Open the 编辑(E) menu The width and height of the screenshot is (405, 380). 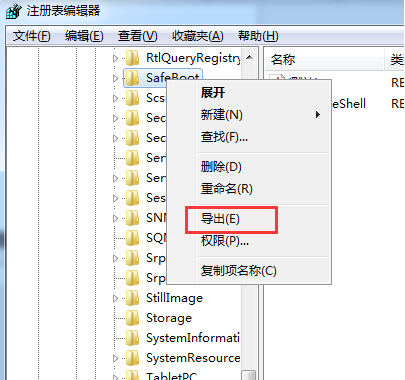pyautogui.click(x=84, y=36)
